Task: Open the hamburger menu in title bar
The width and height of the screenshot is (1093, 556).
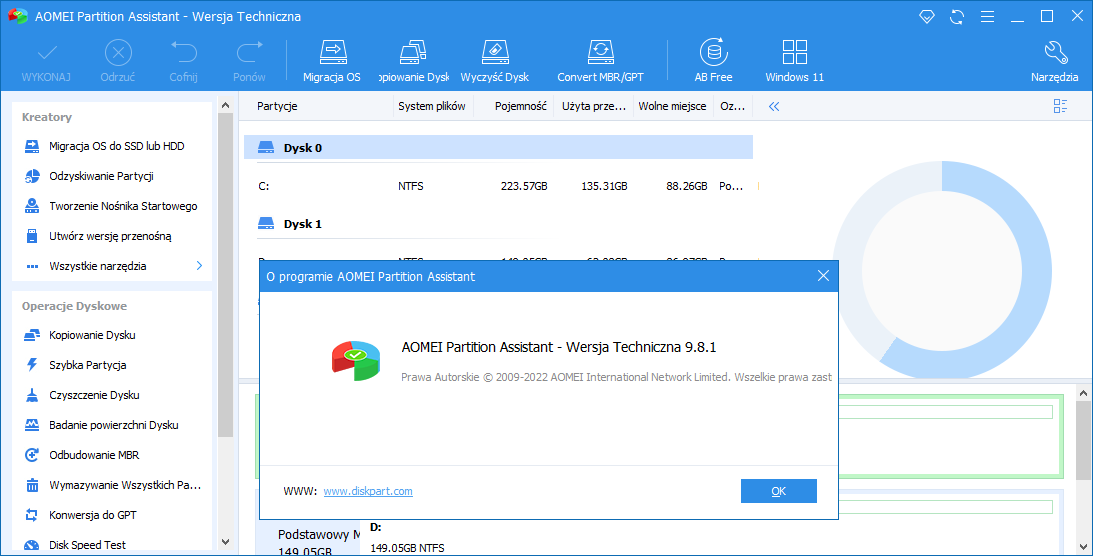Action: tap(987, 17)
